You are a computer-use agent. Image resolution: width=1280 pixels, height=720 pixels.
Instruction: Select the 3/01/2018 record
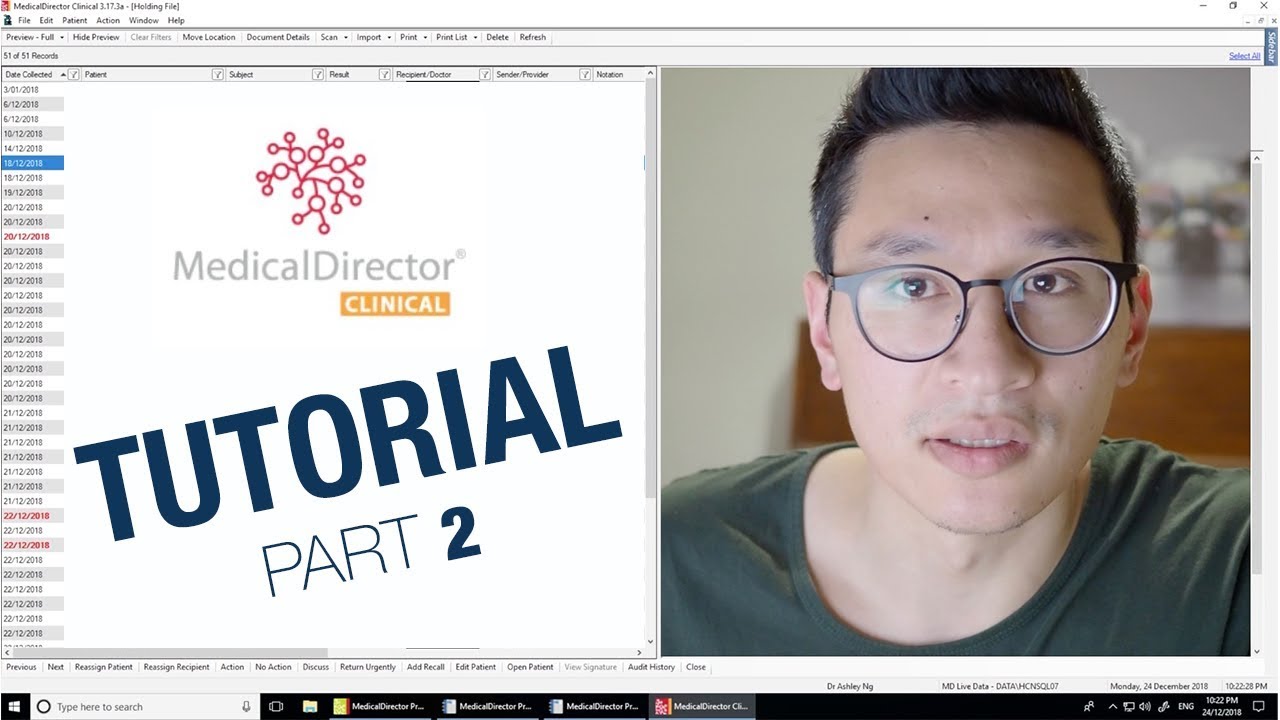32,90
